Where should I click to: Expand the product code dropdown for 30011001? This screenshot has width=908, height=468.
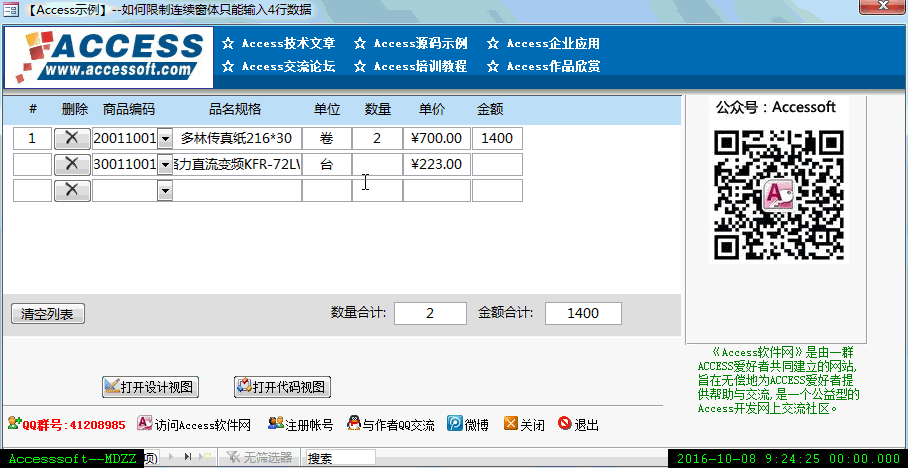tap(166, 164)
